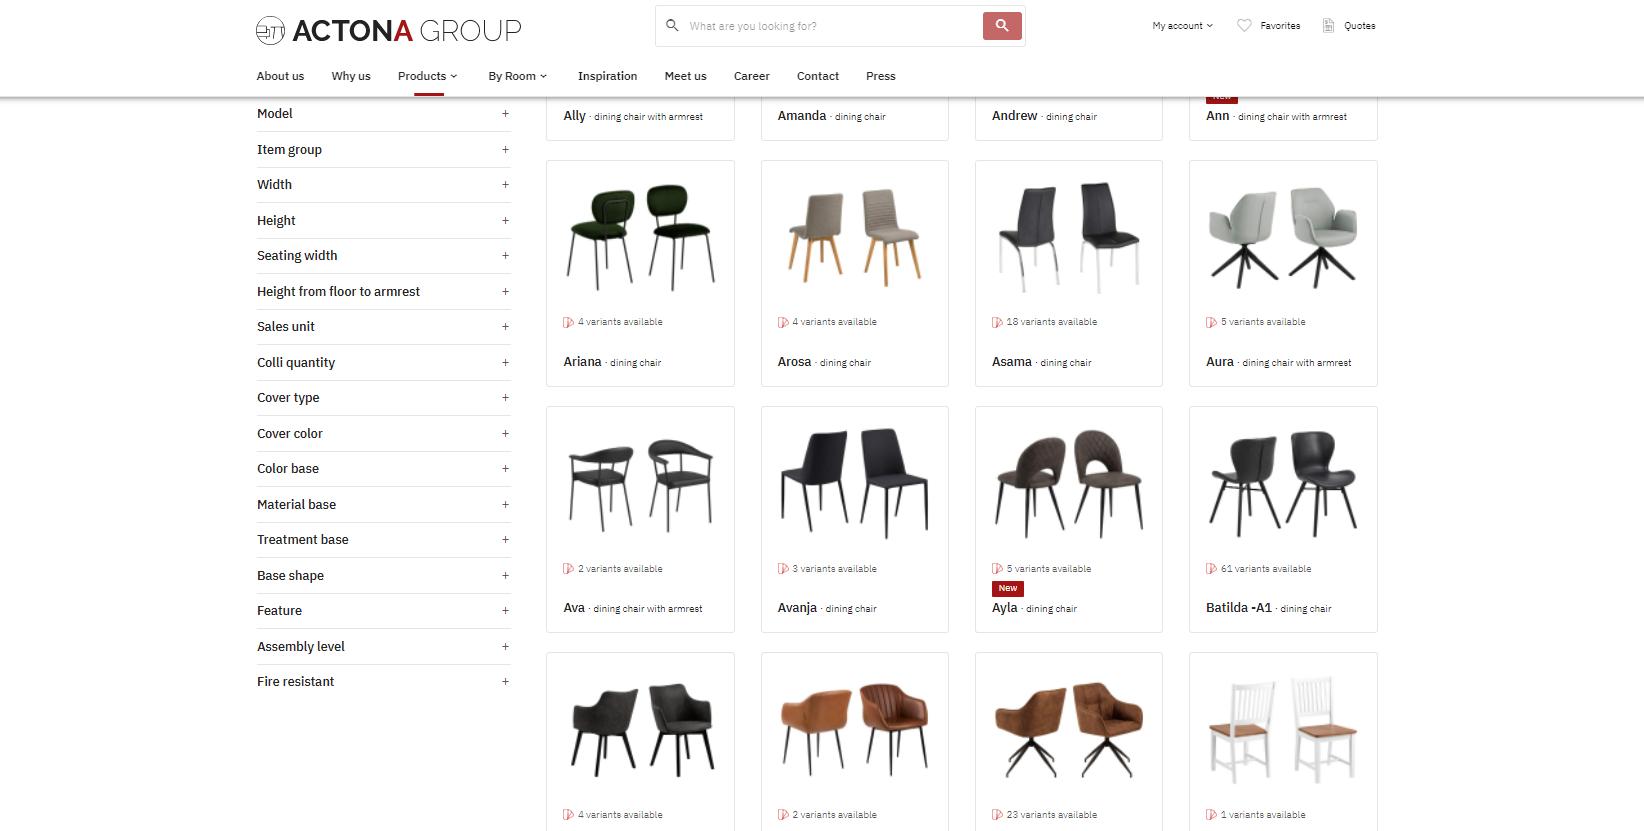Click variants icon on Aura card
The image size is (1644, 831).
[x=1211, y=322]
